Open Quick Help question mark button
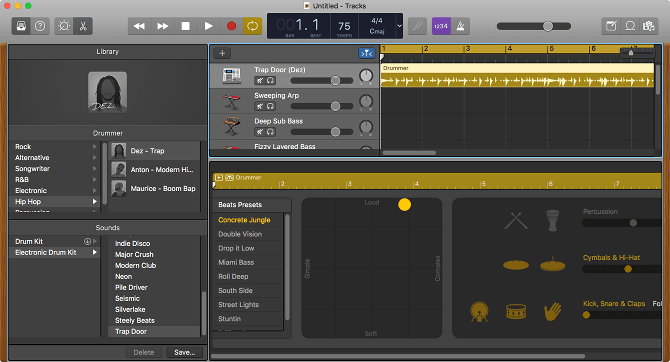670x362 pixels. (40, 26)
